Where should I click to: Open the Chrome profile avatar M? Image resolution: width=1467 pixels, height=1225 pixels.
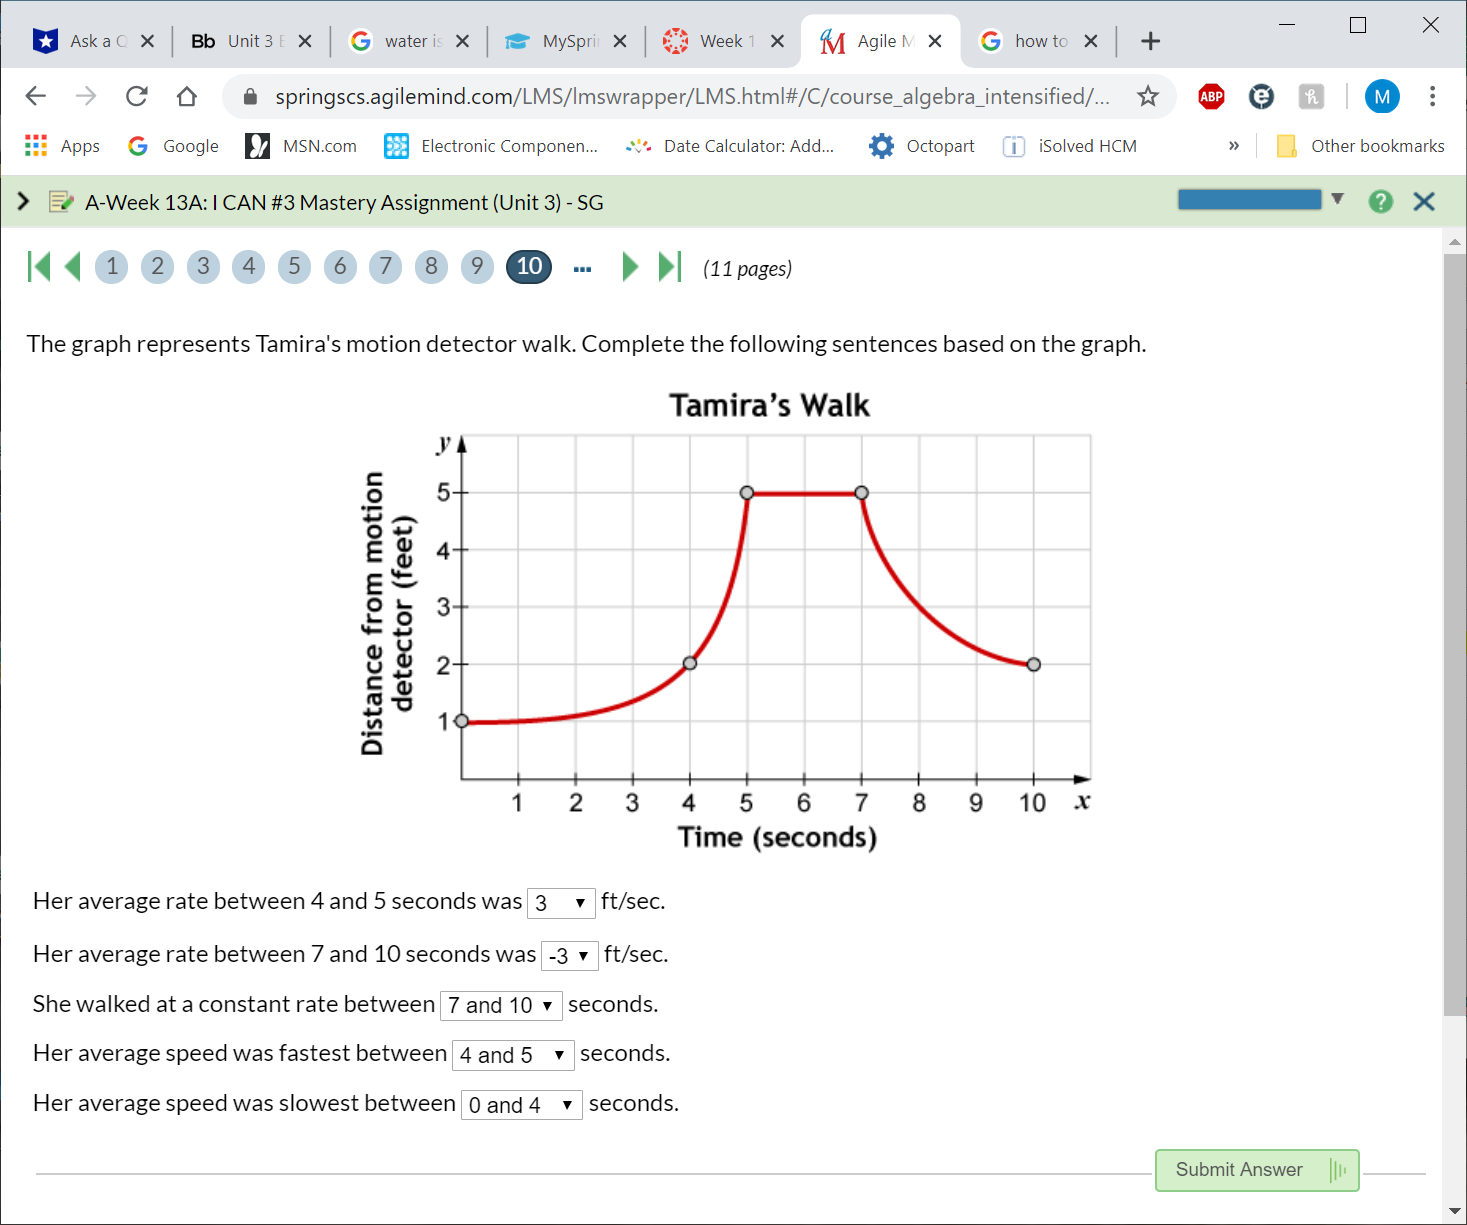pyautogui.click(x=1382, y=96)
